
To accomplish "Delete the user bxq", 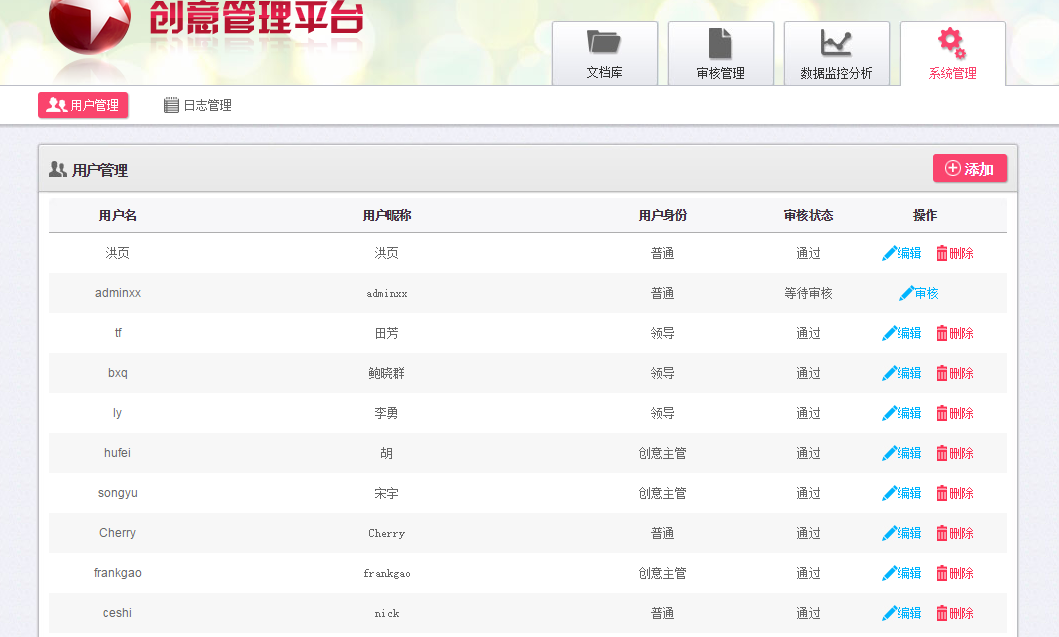I will point(955,373).
